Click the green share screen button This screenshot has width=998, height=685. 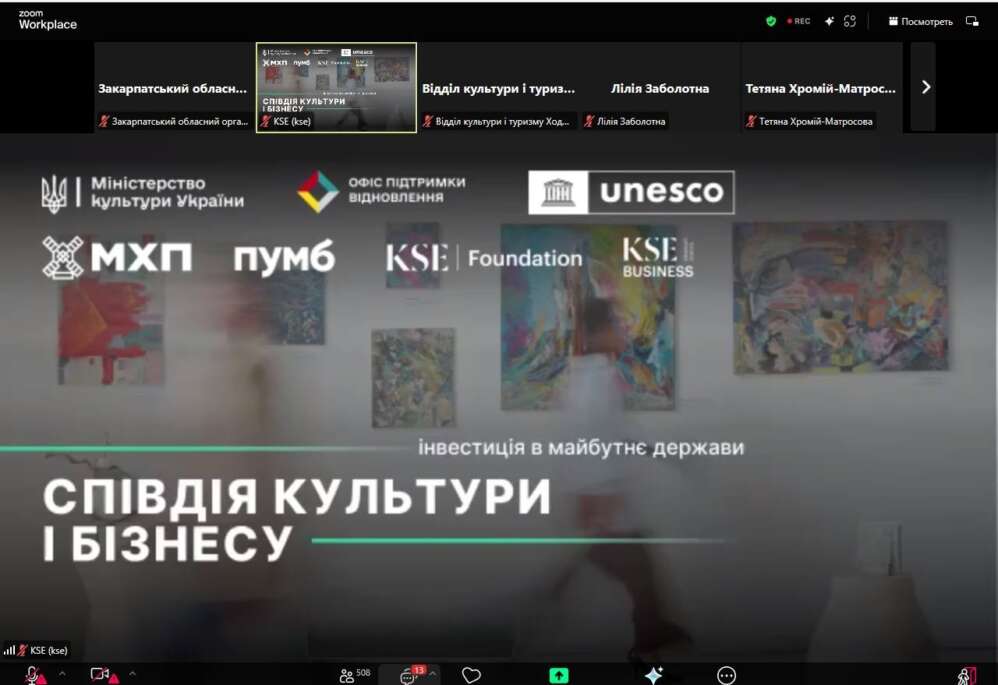559,675
